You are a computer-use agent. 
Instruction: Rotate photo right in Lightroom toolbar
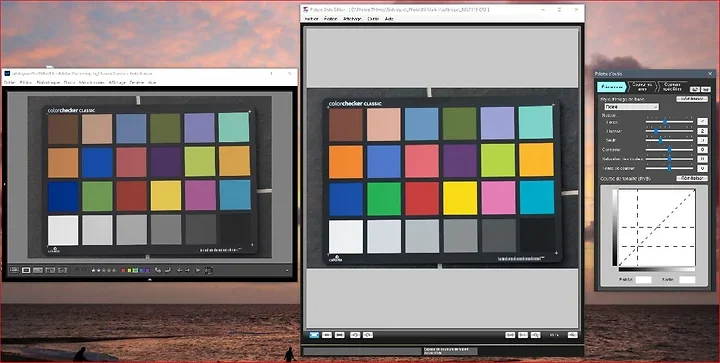[x=168, y=270]
